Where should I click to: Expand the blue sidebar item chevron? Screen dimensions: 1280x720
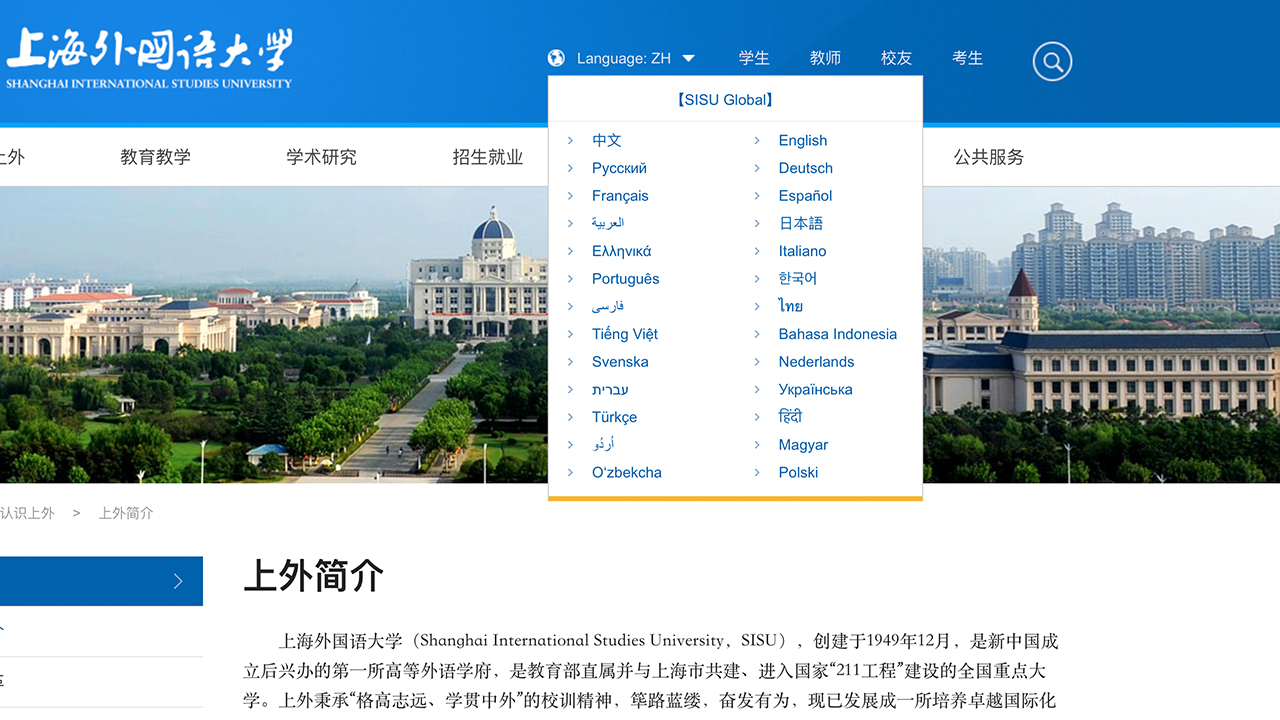(178, 581)
